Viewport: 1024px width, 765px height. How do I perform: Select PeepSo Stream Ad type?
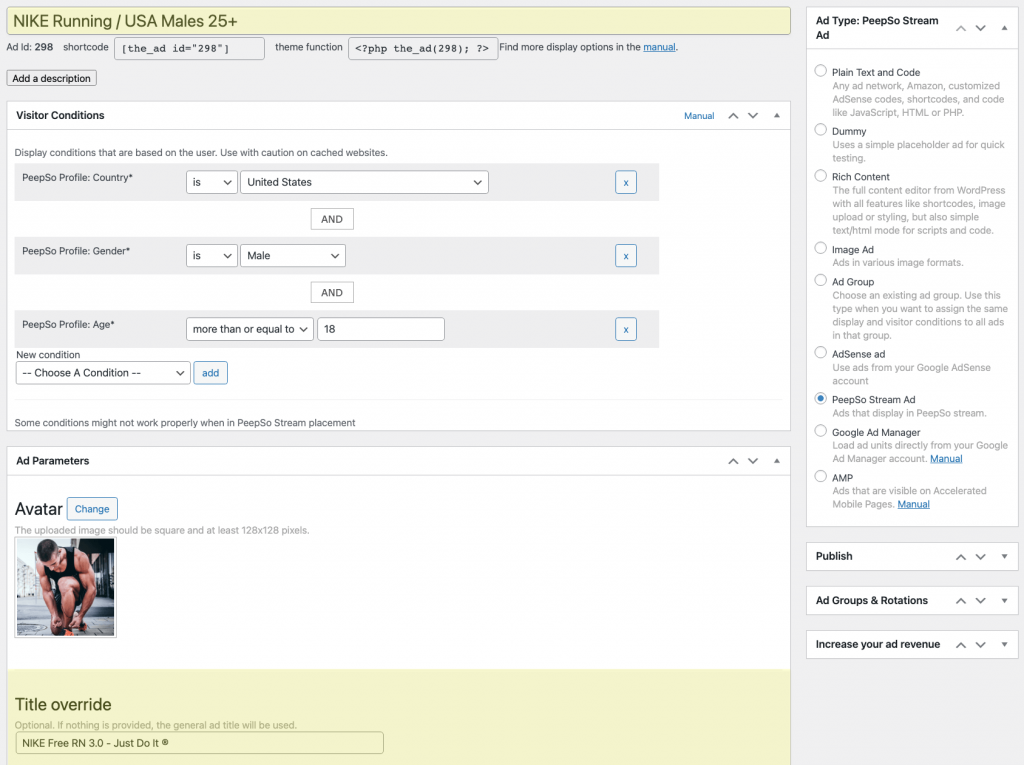[x=821, y=399]
